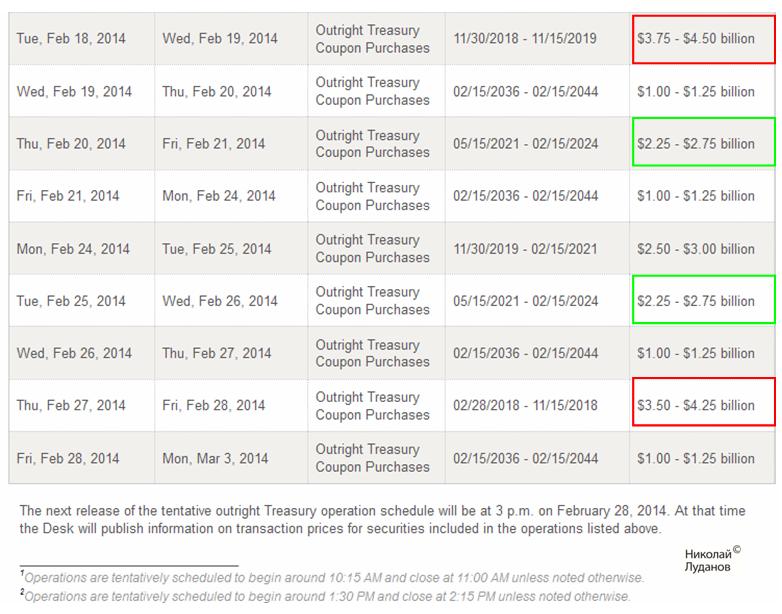Viewport: 782px width, 614px height.
Task: Select the Fri, Feb 28, 2014 settlement date cell
Action: click(x=214, y=406)
